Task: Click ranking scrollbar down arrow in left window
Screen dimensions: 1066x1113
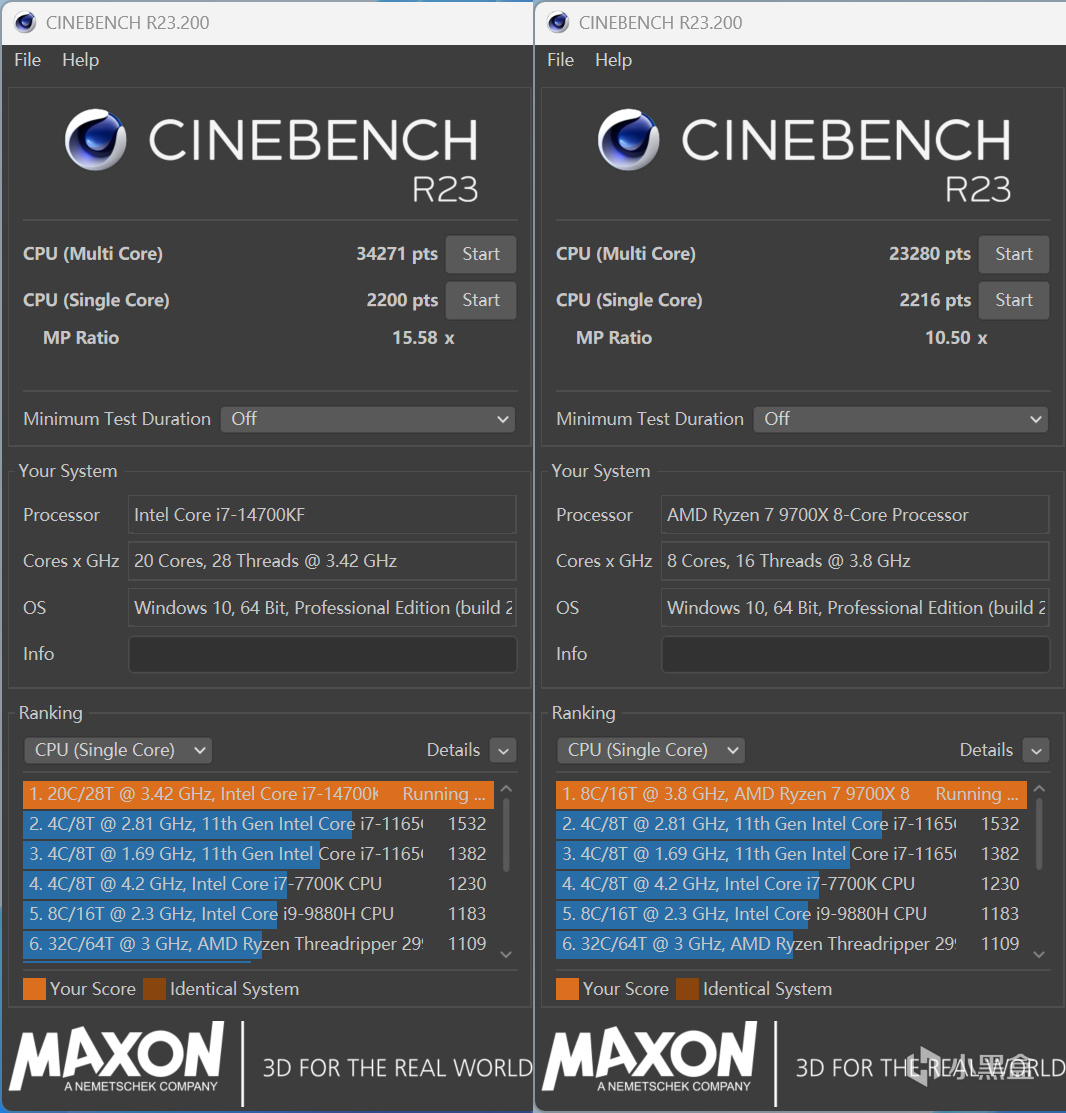Action: 506,955
